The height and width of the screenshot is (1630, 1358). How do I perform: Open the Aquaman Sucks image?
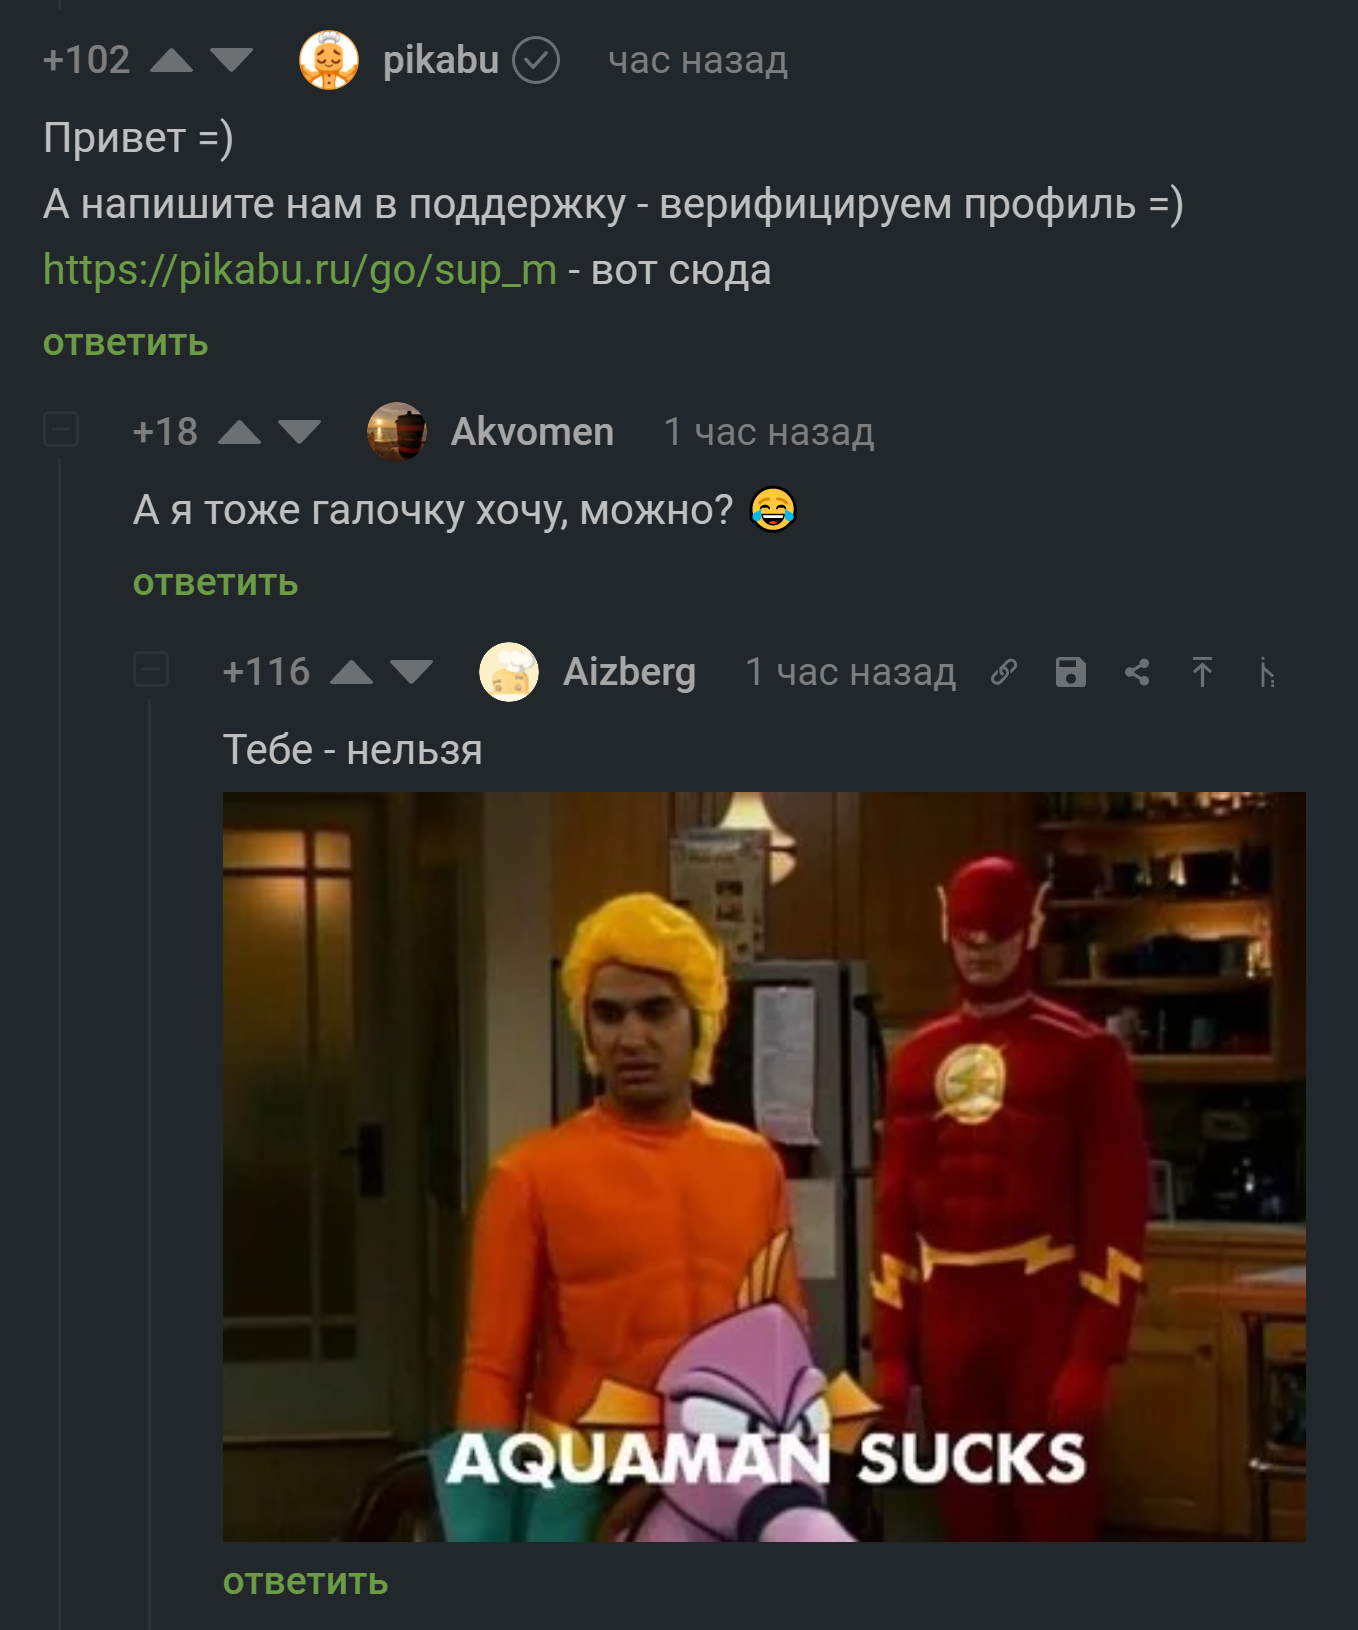coord(764,1166)
